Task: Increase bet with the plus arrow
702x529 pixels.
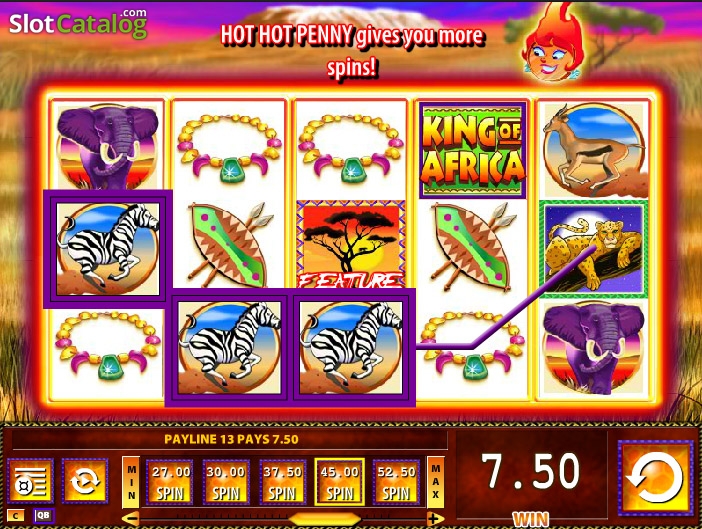Action: [x=434, y=519]
